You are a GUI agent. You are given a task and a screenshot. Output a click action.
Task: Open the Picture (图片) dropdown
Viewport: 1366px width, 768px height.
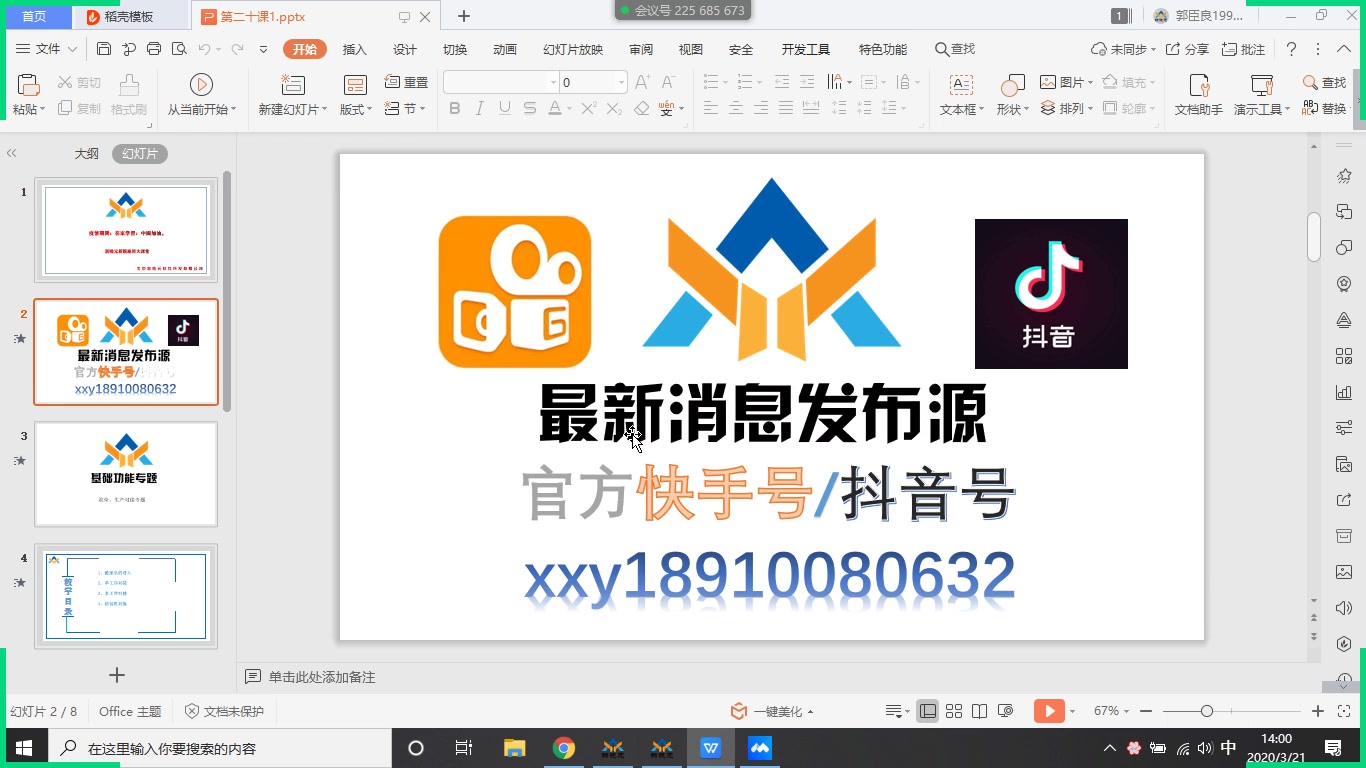(1066, 82)
